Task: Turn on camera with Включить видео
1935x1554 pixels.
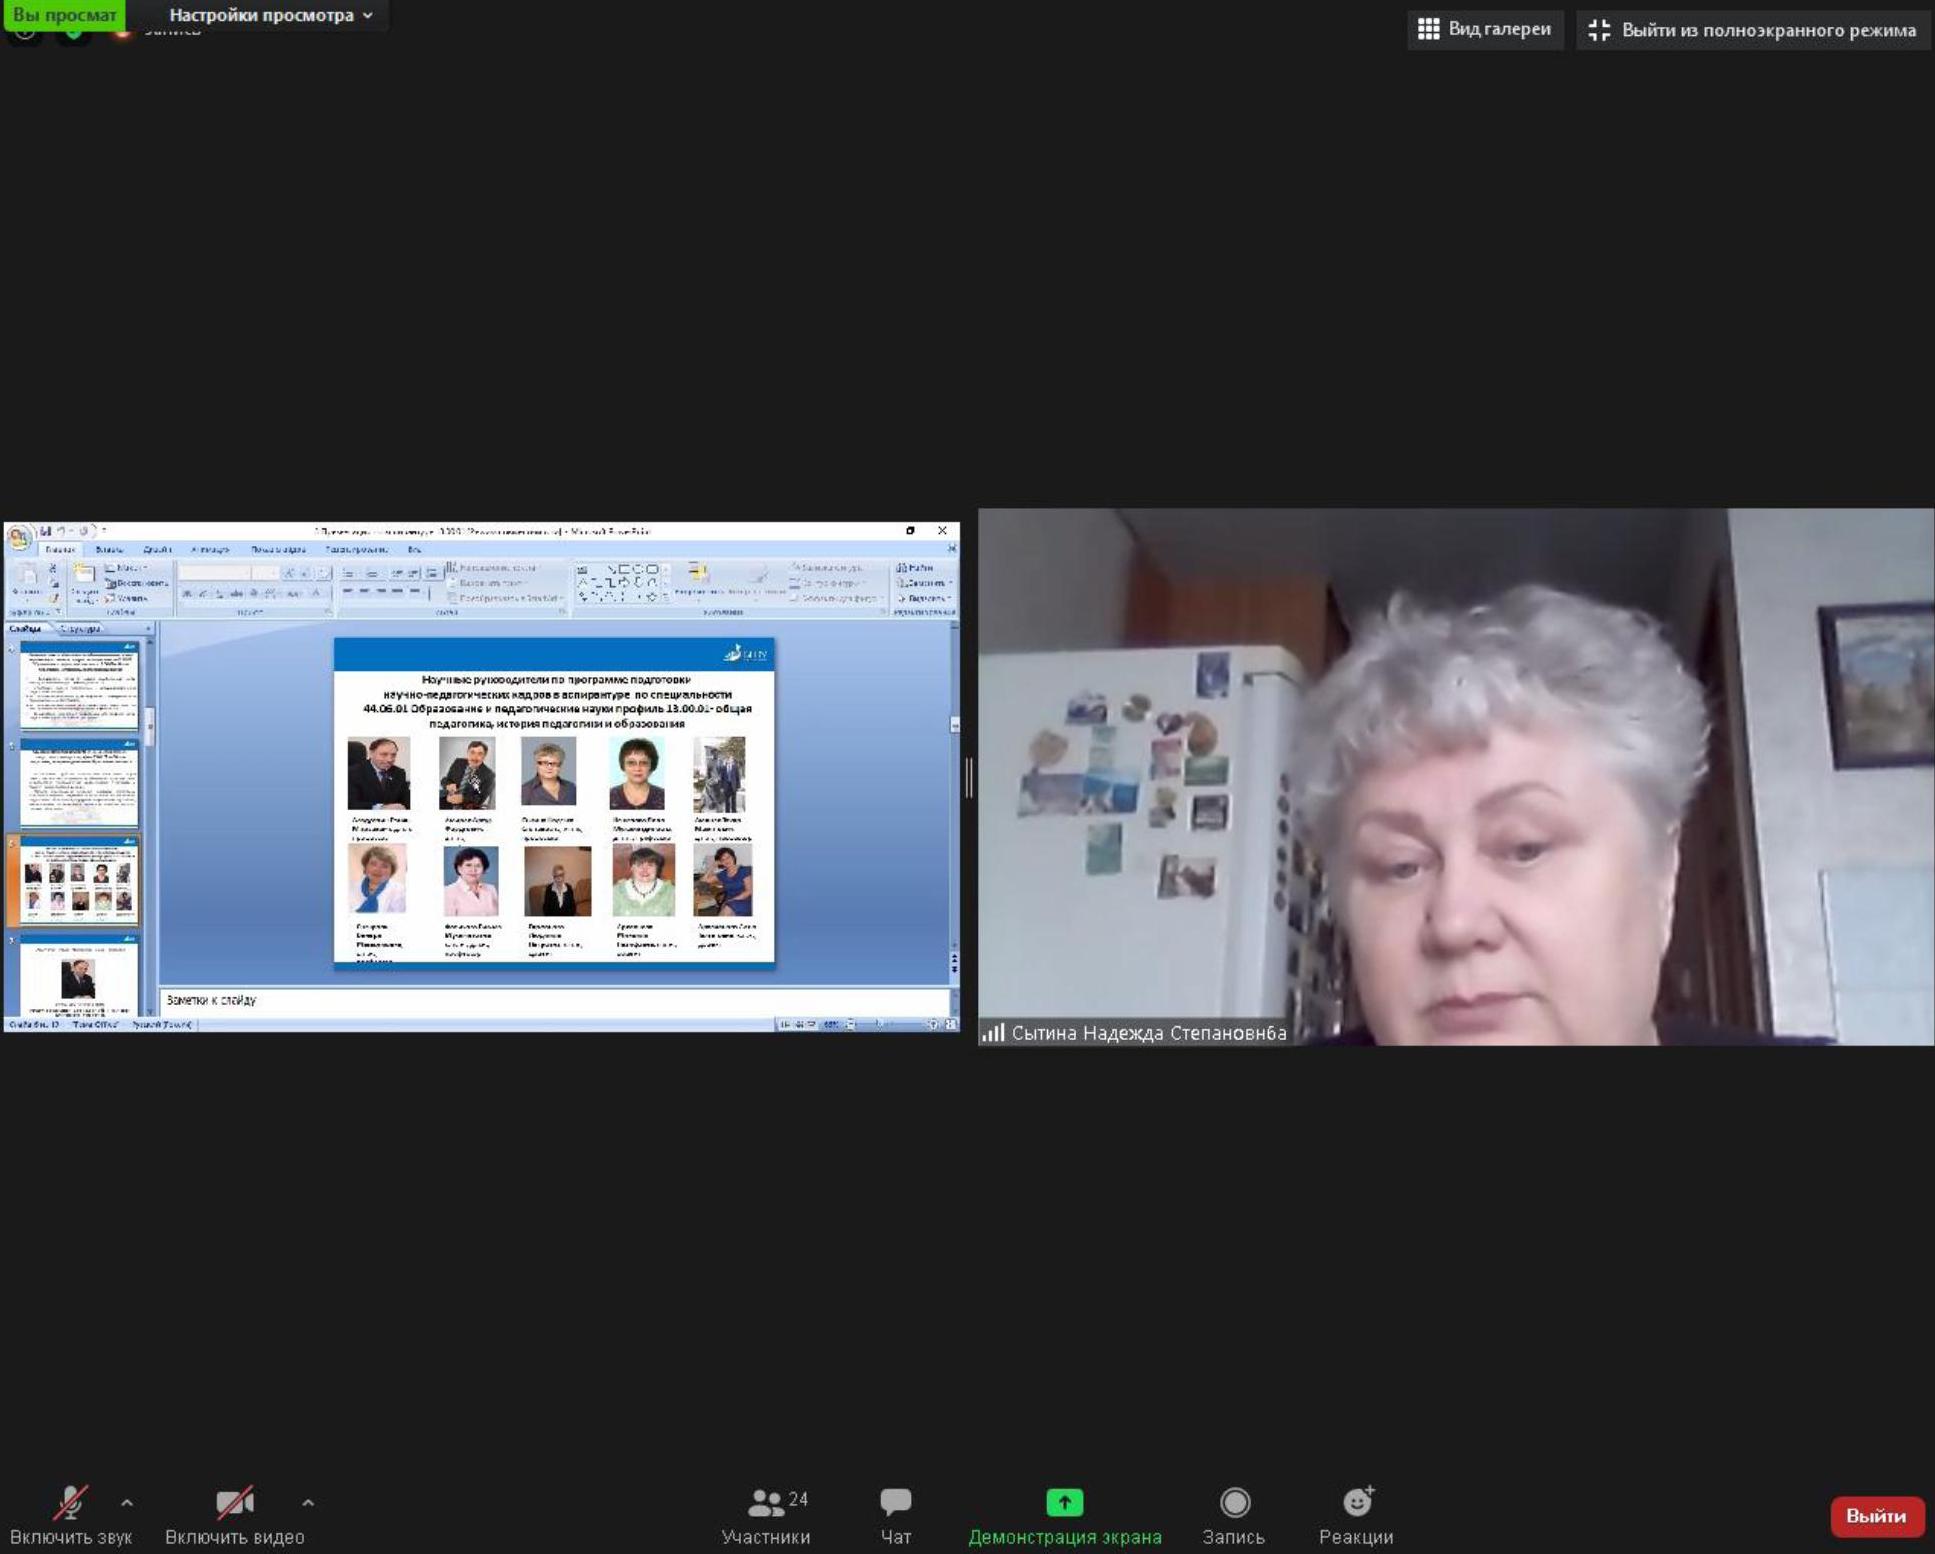Action: (x=234, y=1503)
